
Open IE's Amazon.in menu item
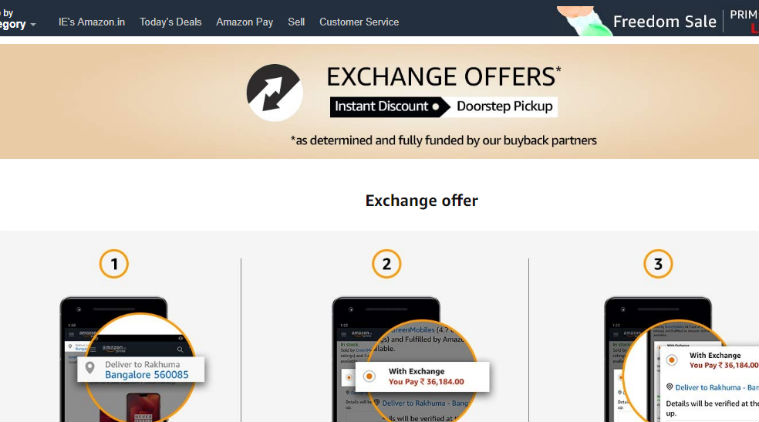tap(91, 22)
